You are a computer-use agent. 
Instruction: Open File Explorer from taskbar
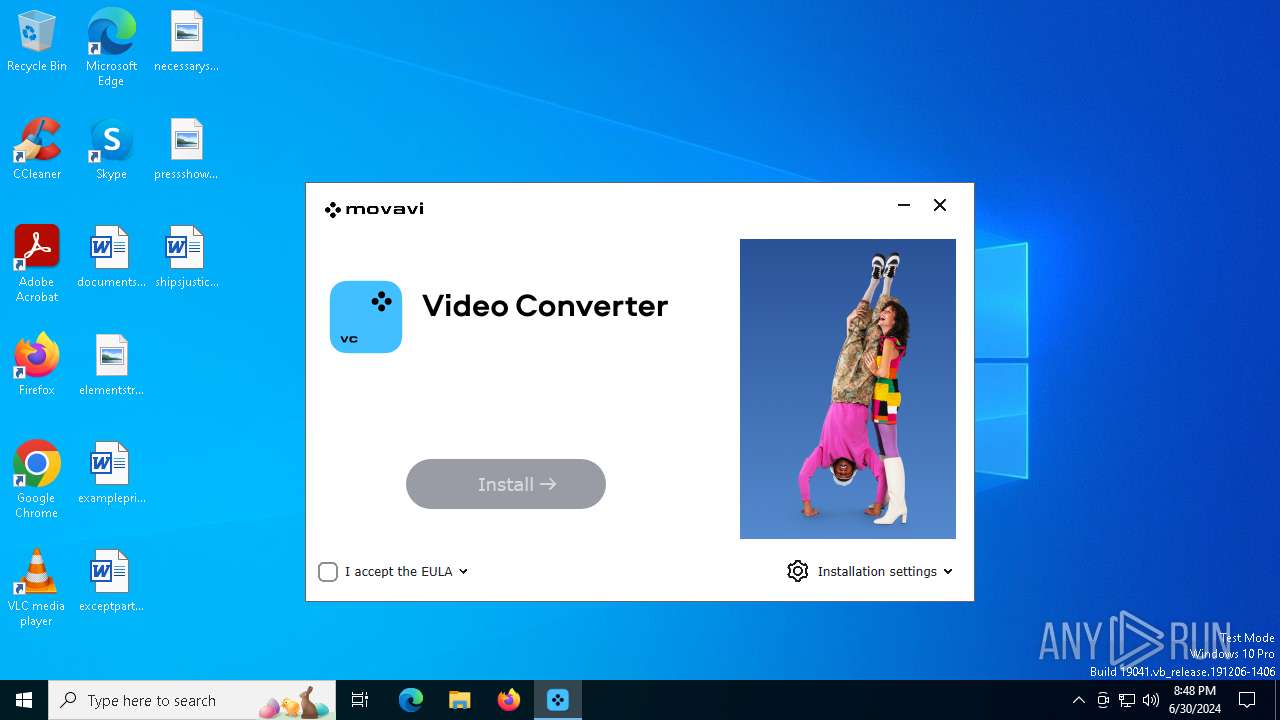coord(459,700)
